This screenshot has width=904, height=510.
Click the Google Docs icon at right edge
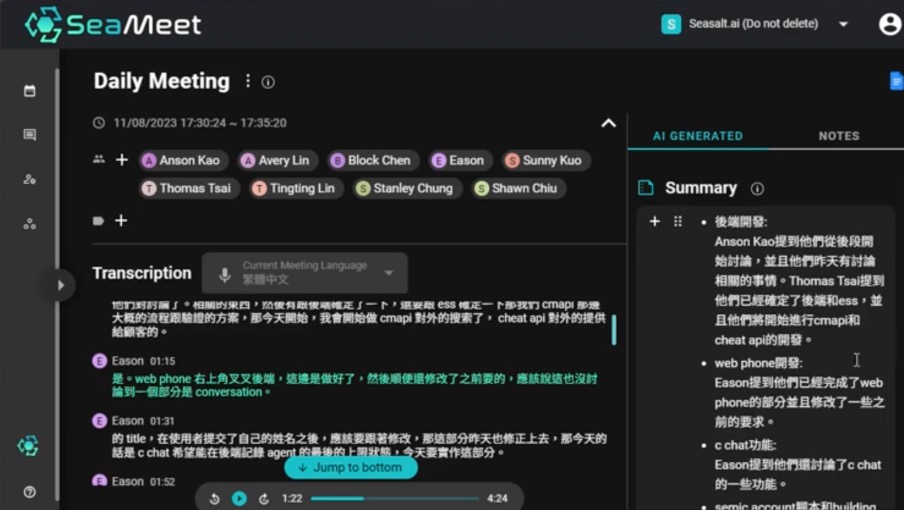[896, 81]
